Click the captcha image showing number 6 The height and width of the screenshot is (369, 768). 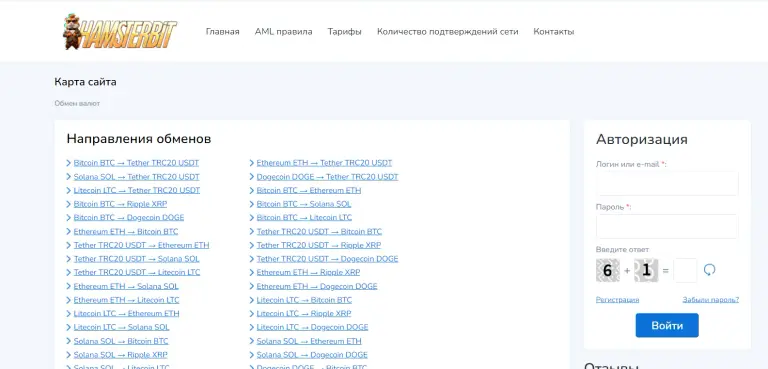click(607, 271)
